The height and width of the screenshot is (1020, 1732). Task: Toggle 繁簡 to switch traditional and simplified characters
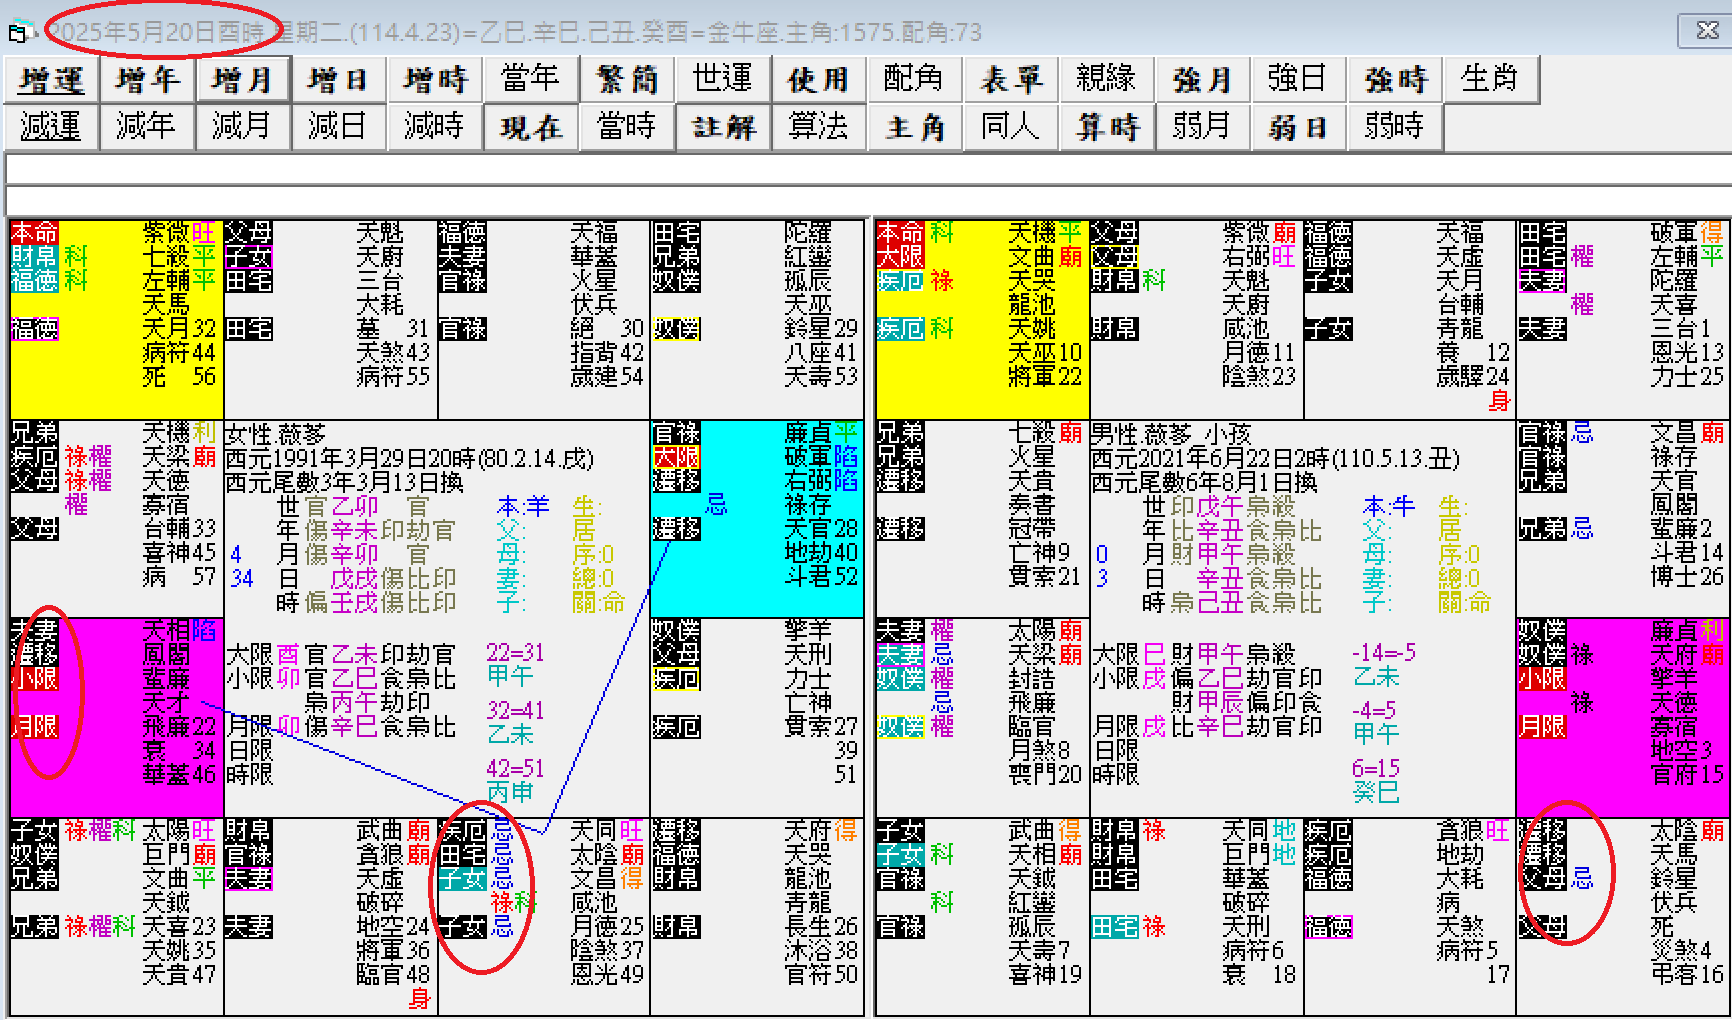[x=627, y=79]
